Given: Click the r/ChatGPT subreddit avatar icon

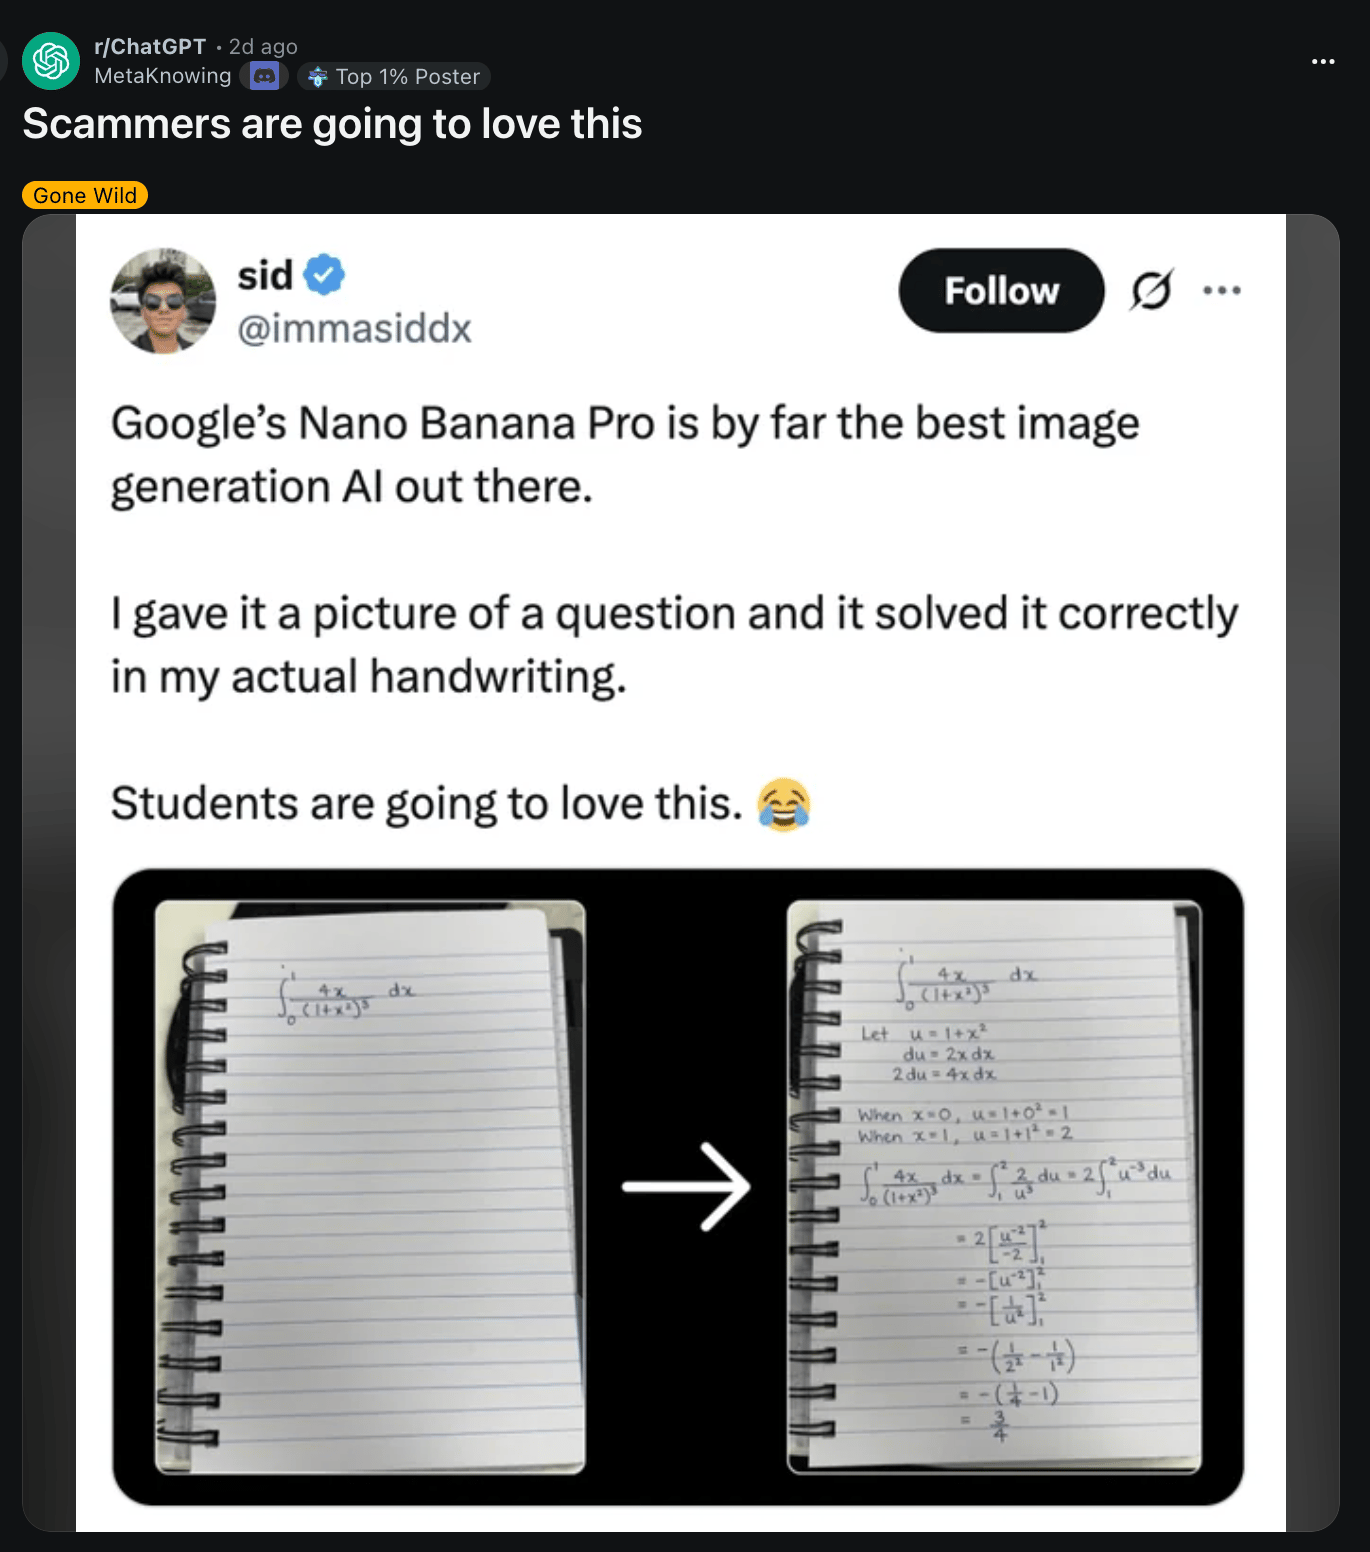Looking at the screenshot, I should click(x=51, y=61).
